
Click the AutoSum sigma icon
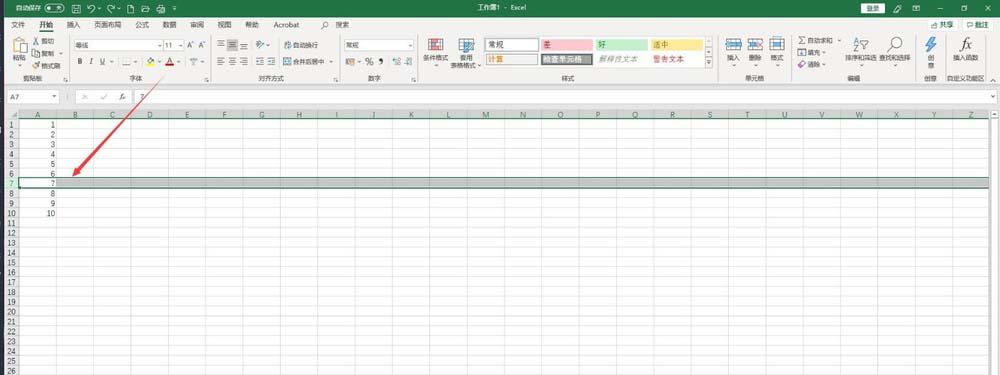802,40
